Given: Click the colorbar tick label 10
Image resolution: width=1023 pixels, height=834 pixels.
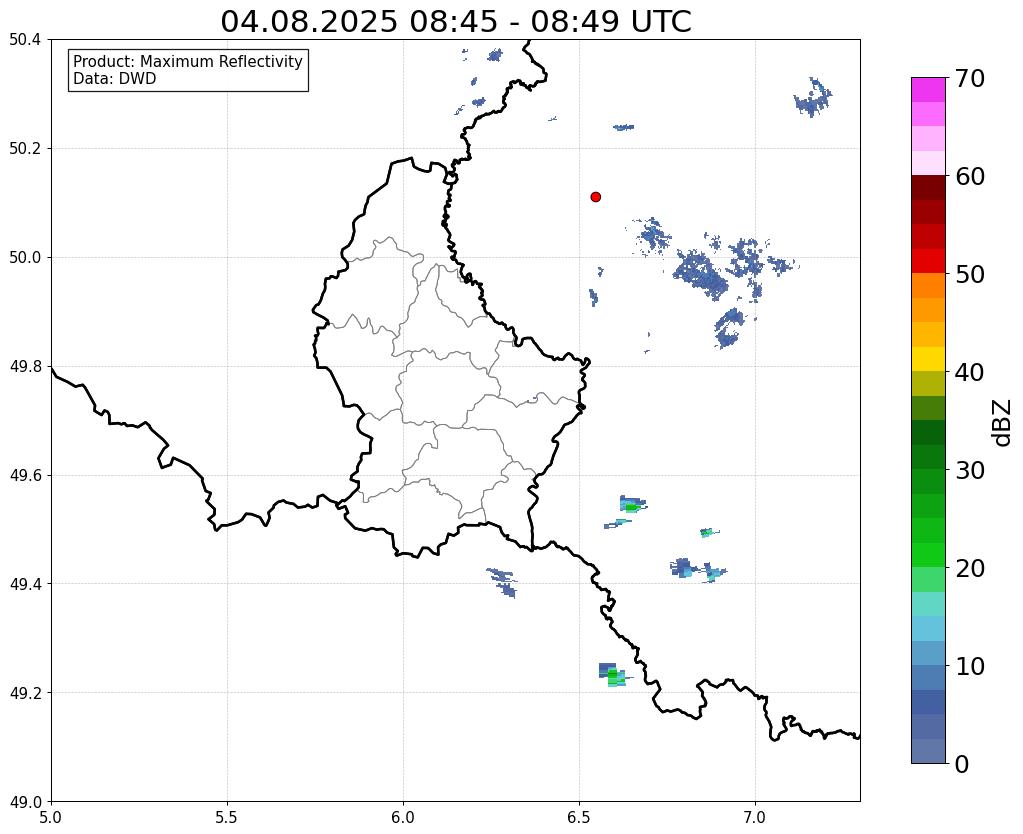Looking at the screenshot, I should click(970, 666).
